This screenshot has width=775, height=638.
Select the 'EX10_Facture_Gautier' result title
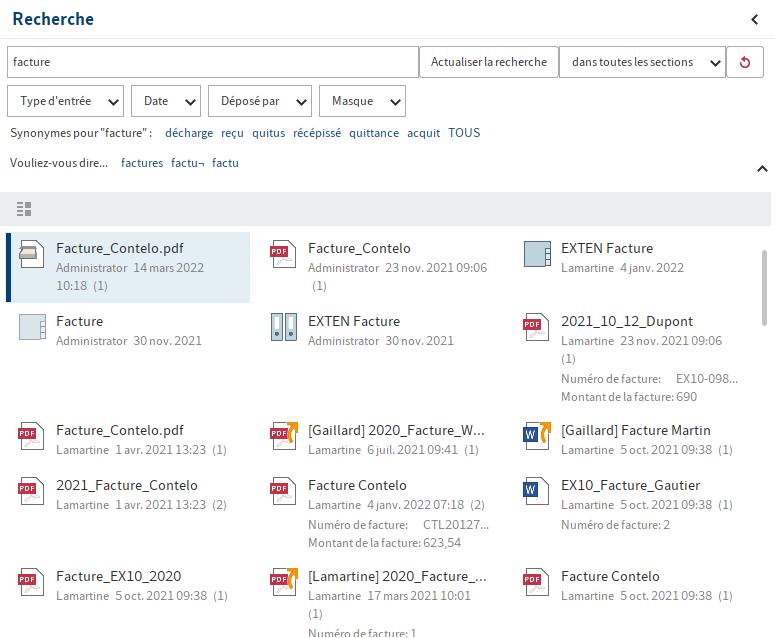click(x=630, y=485)
